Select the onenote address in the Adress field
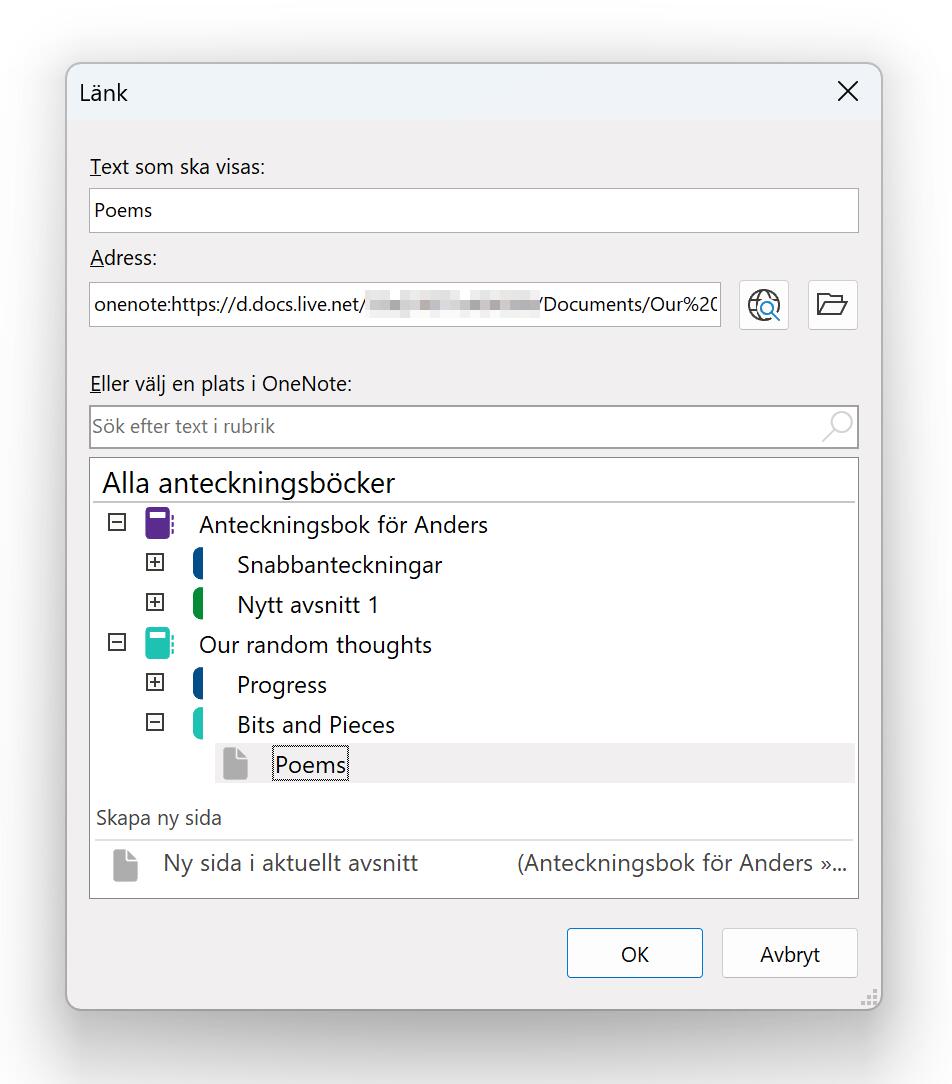This screenshot has width=952, height=1084. tap(404, 304)
